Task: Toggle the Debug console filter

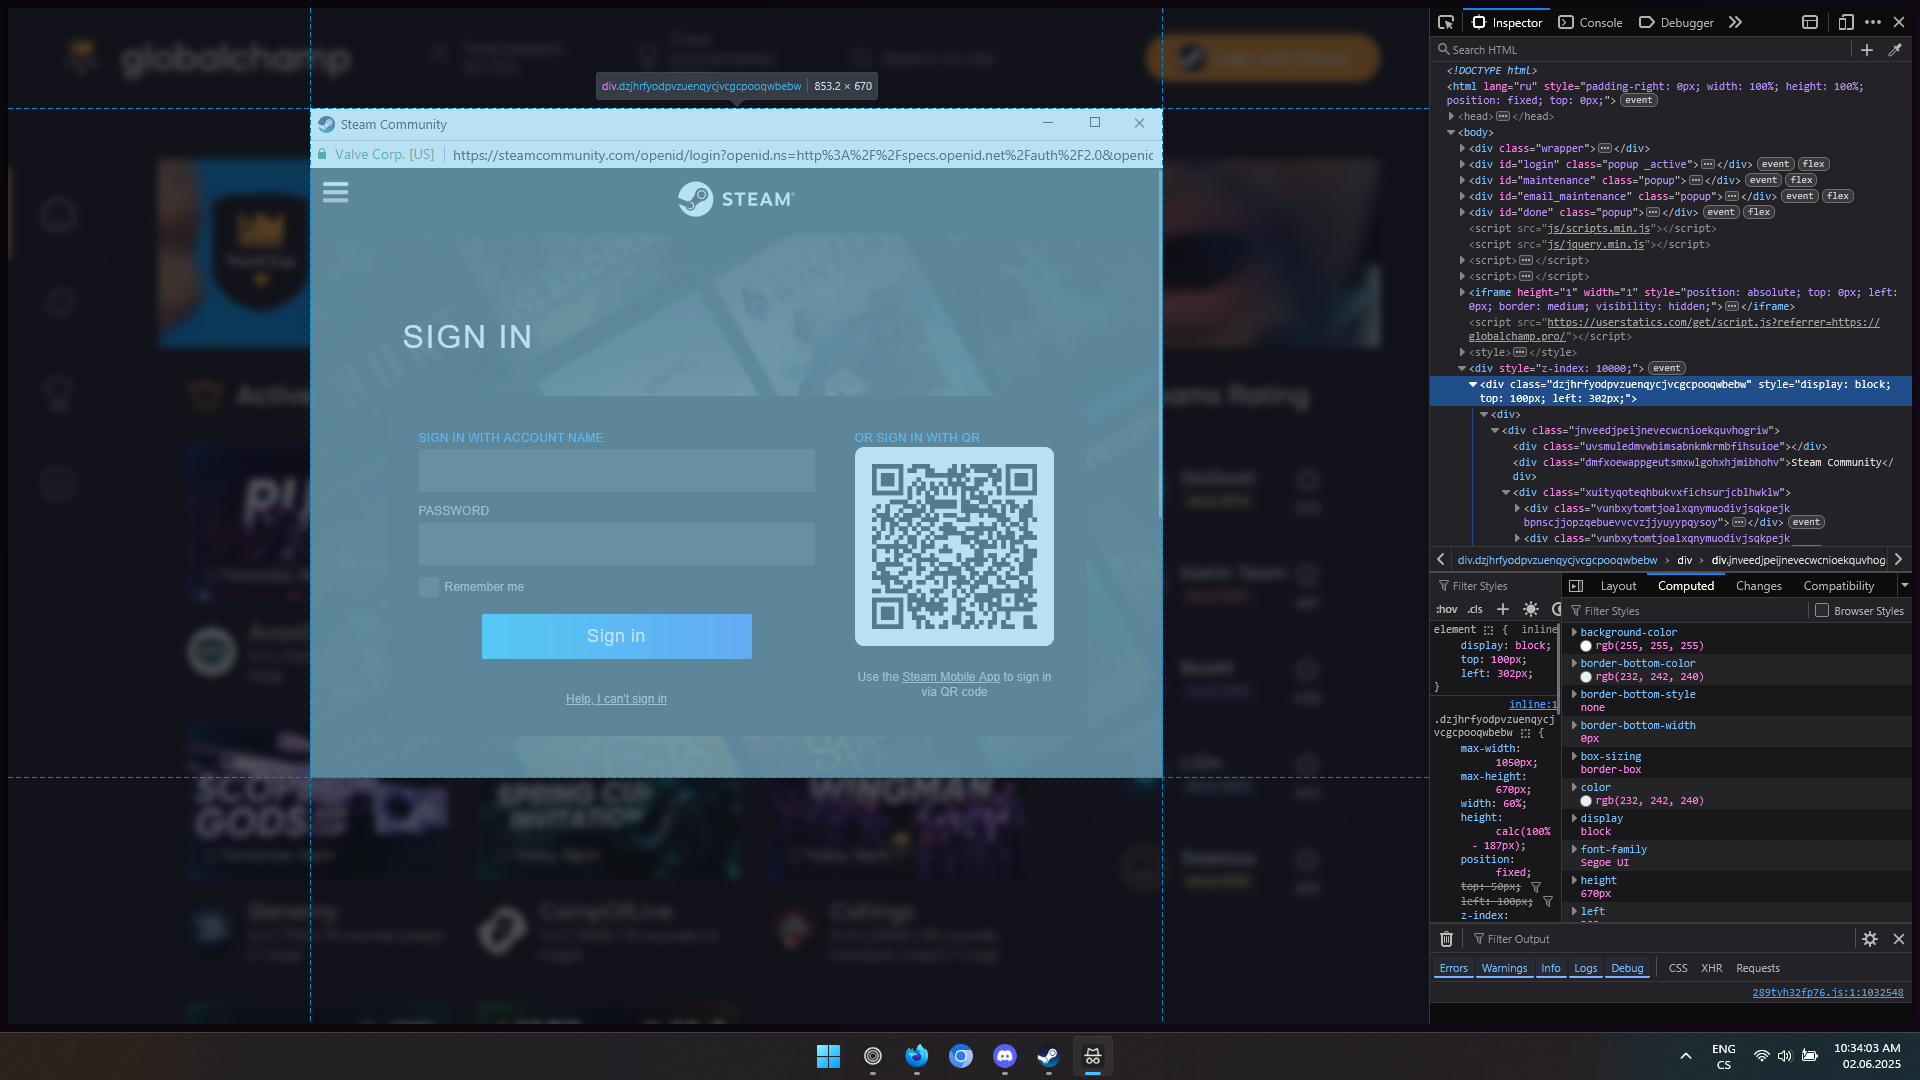Action: tap(1627, 968)
